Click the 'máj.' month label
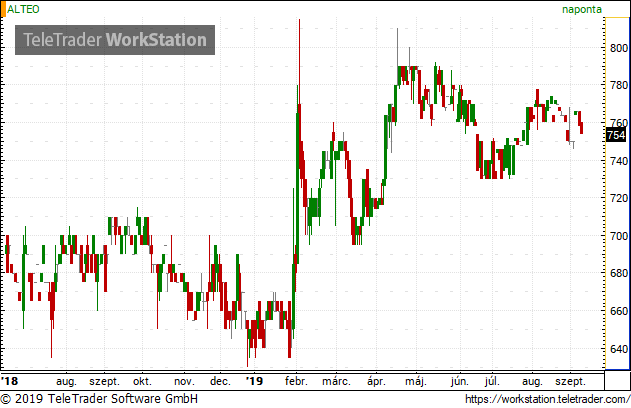Viewport: 631px width, 408px height. (416, 381)
